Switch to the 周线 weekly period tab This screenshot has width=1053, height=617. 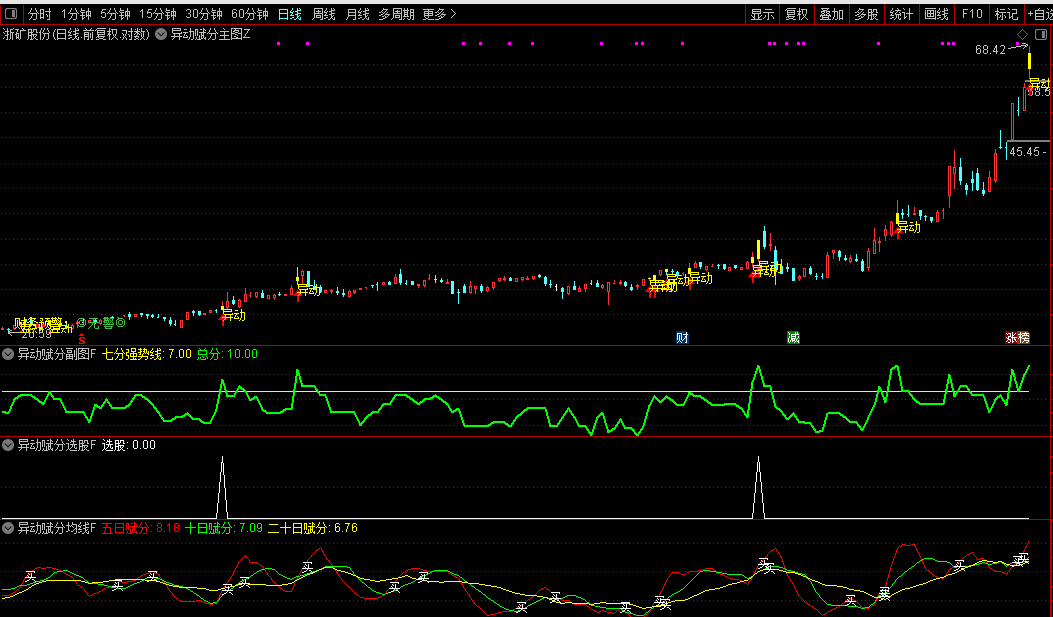(x=323, y=14)
